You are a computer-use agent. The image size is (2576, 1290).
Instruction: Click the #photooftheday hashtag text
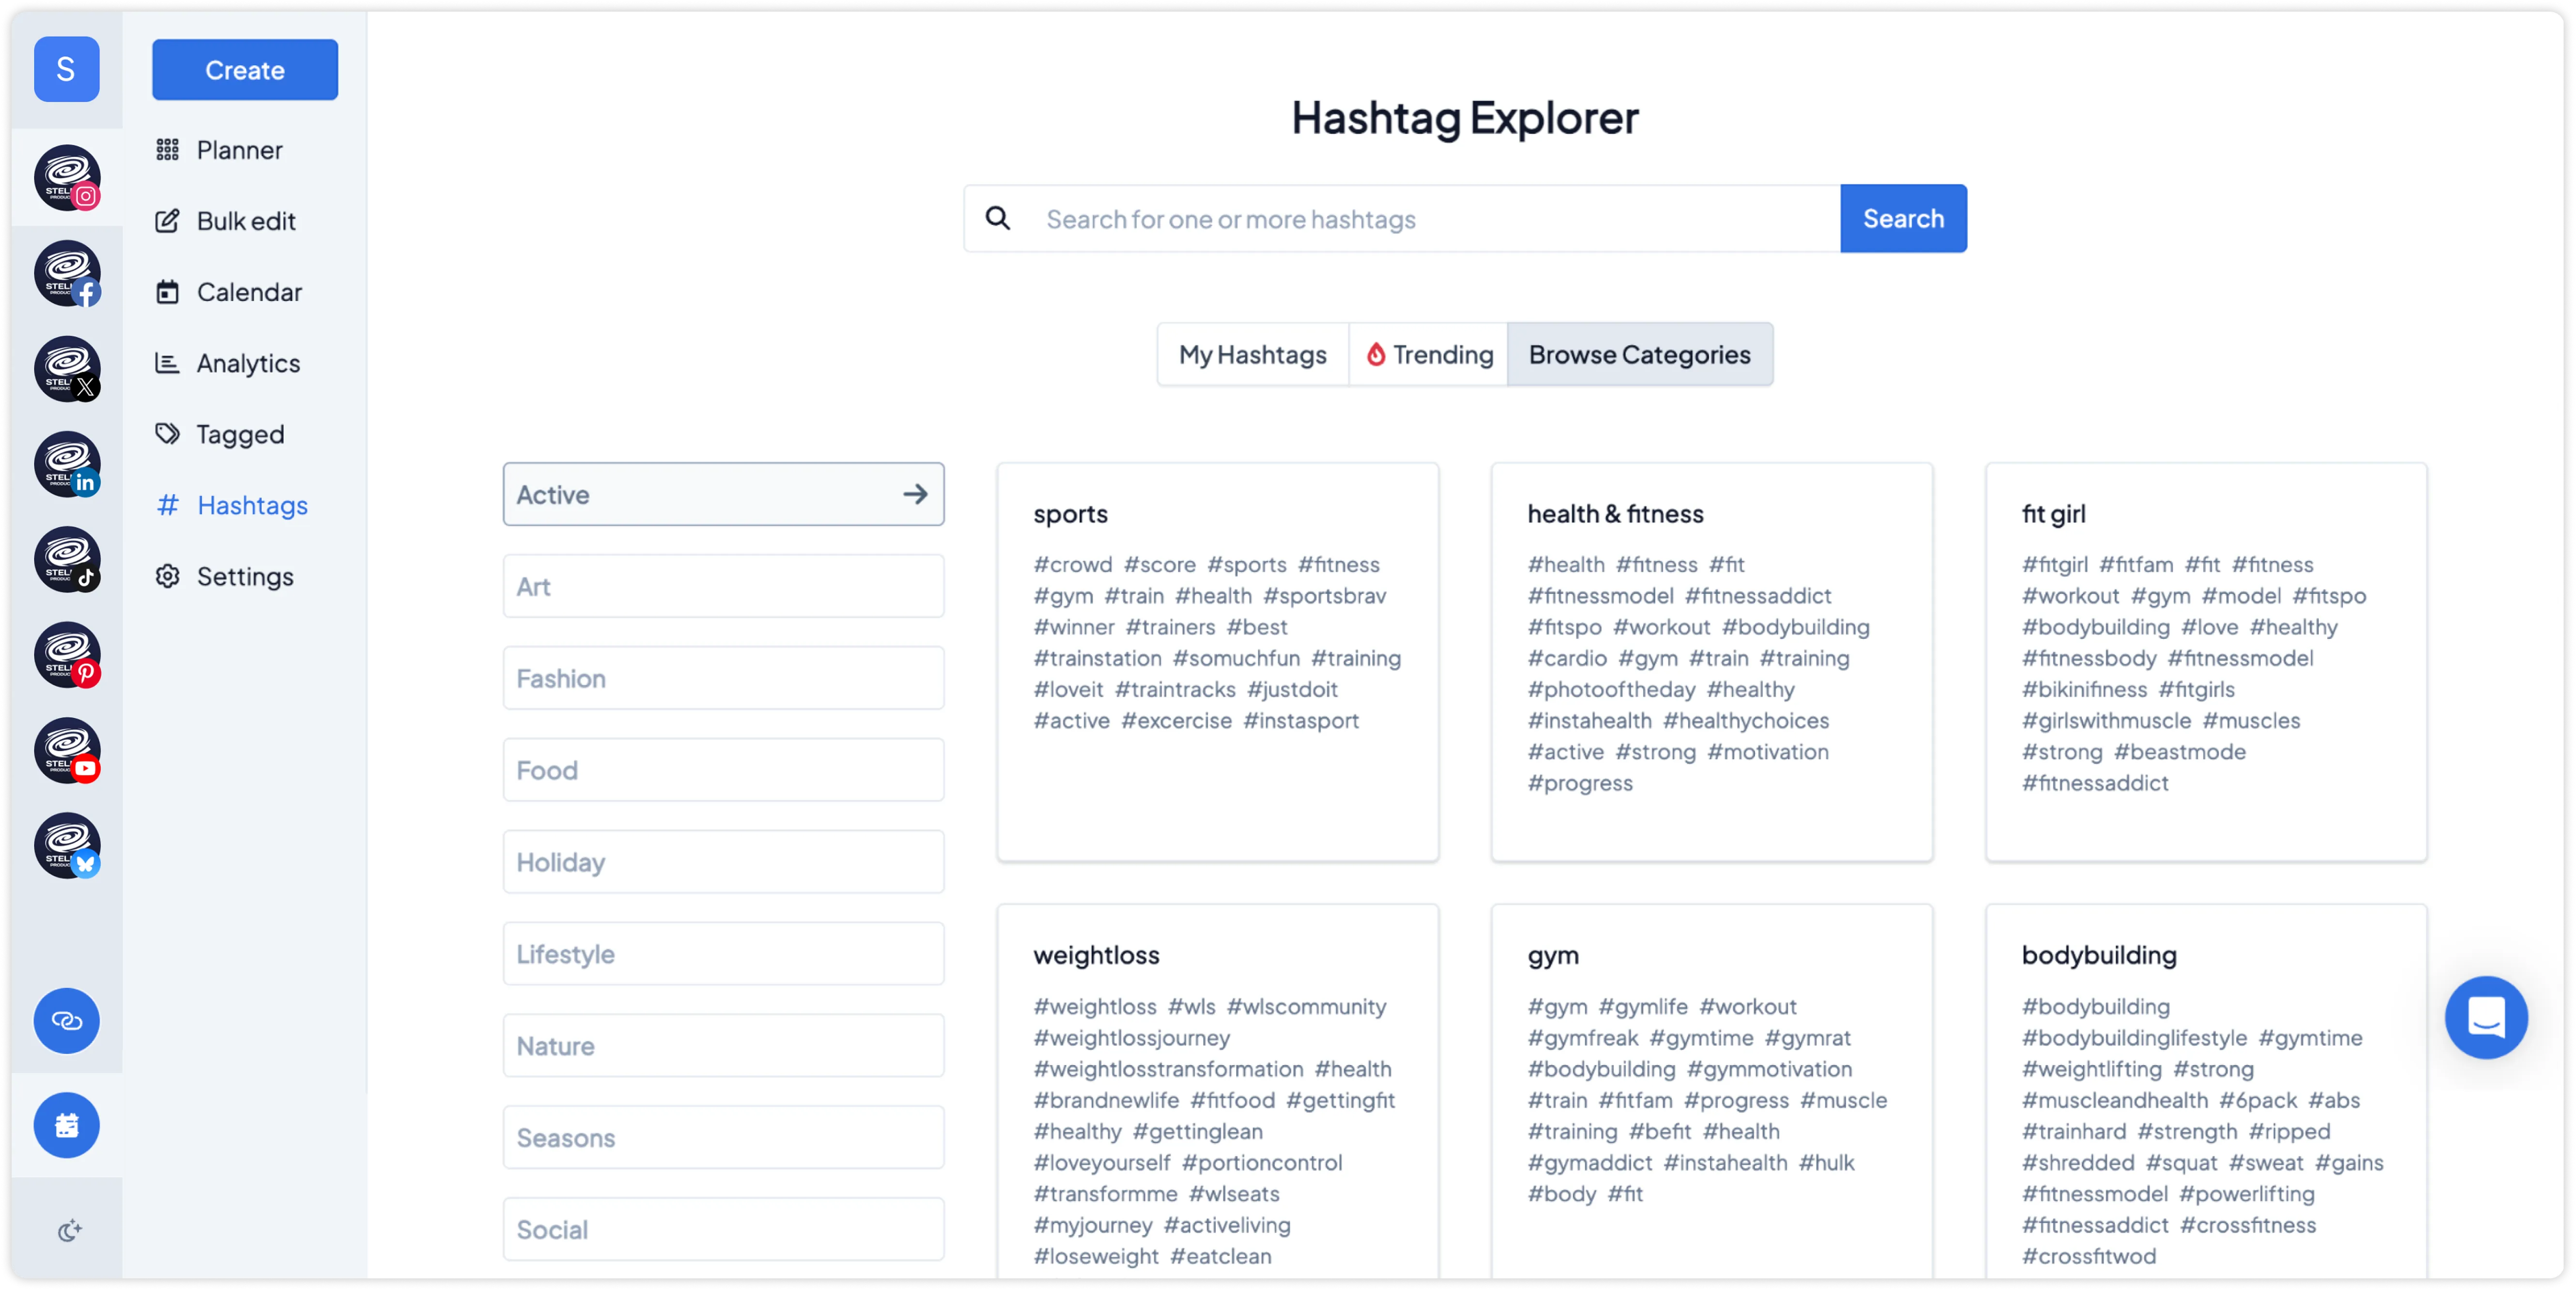(1611, 689)
